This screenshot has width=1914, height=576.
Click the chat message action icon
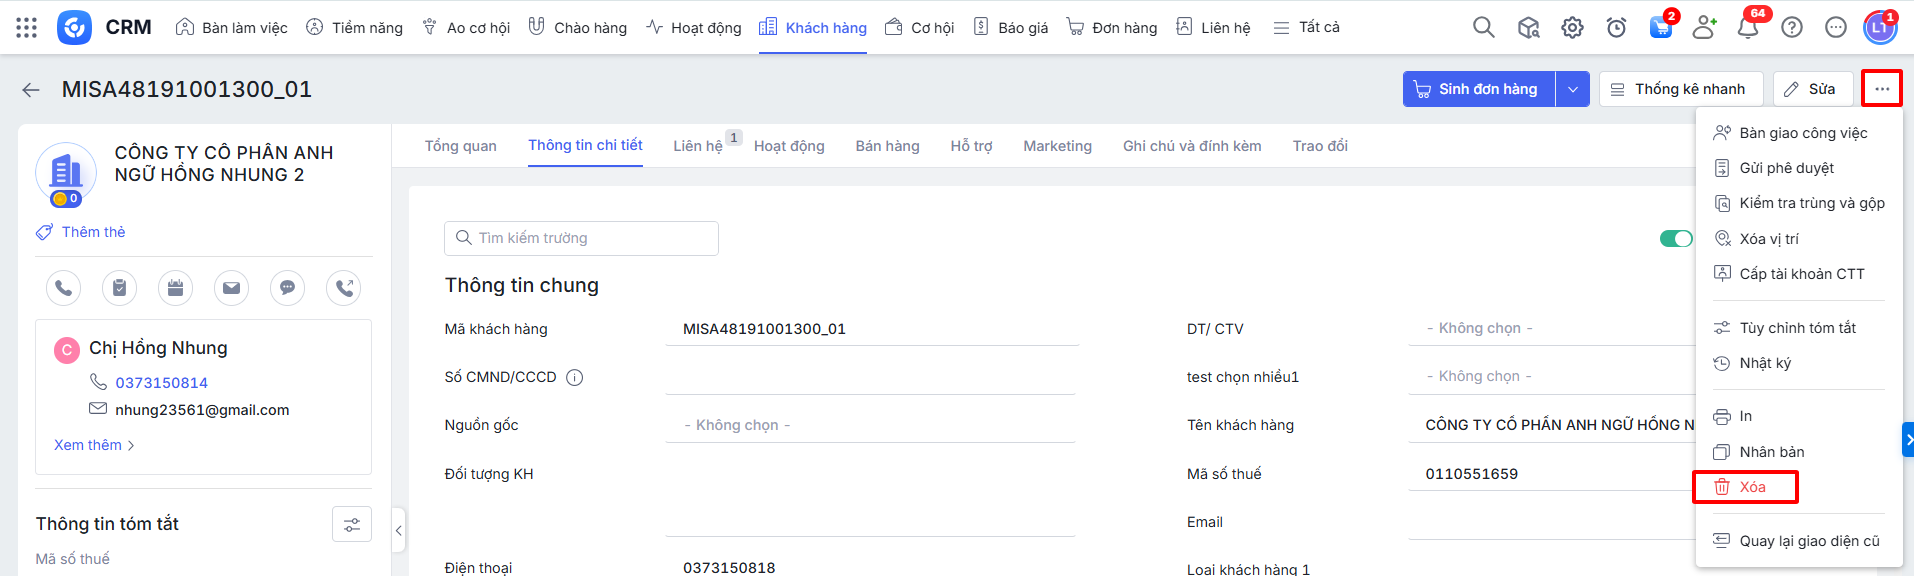(x=287, y=288)
